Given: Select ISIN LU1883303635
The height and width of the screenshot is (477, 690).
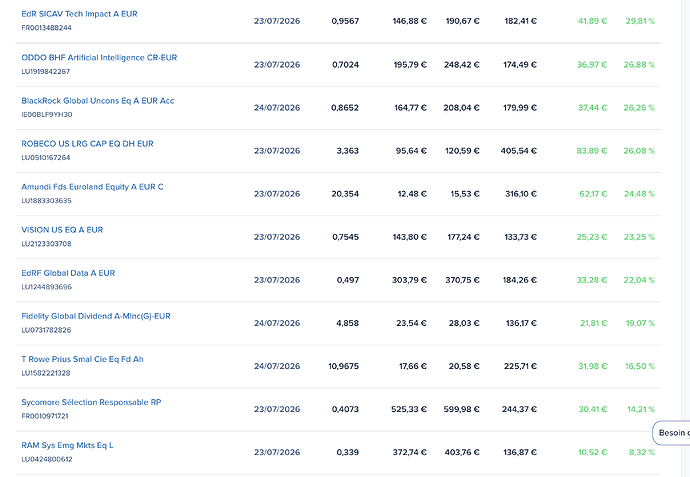Looking at the screenshot, I should pyautogui.click(x=46, y=201).
